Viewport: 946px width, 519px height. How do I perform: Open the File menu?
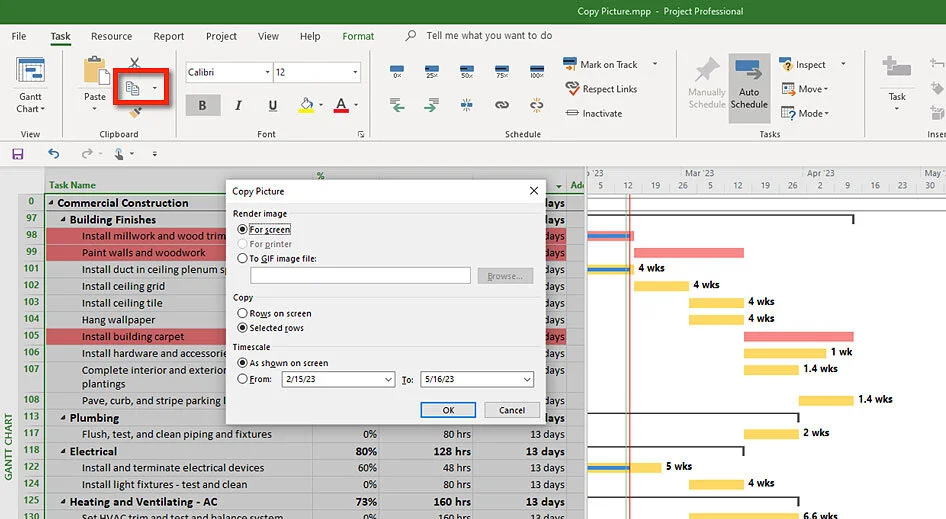[19, 36]
